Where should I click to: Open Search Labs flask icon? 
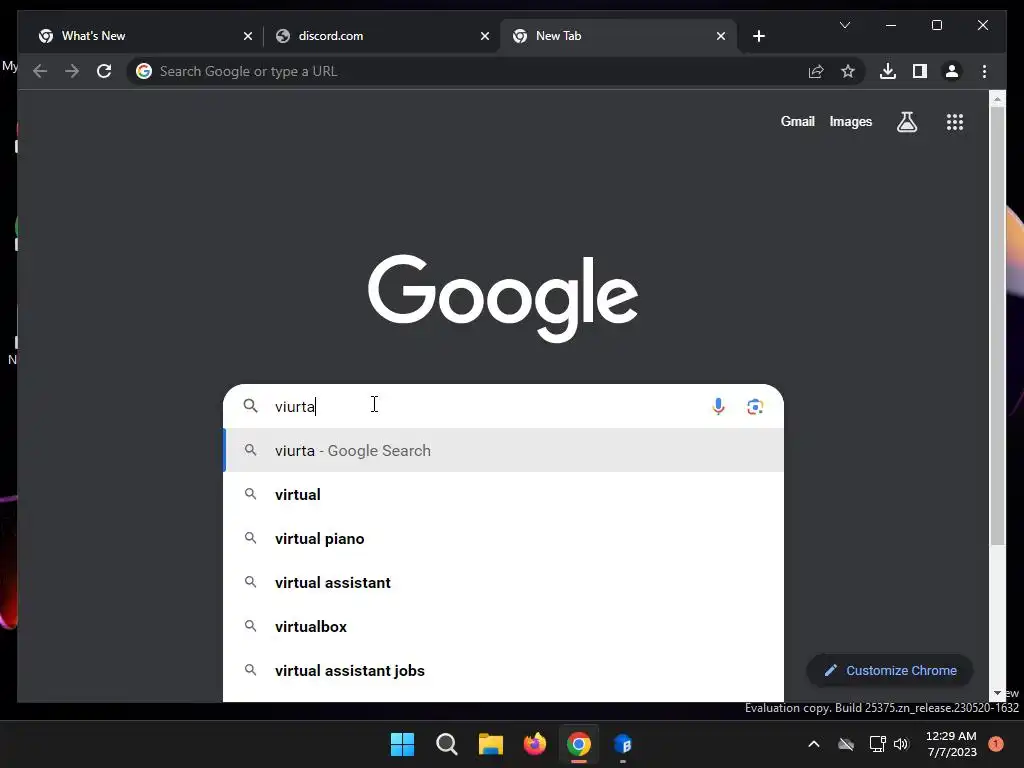point(906,121)
